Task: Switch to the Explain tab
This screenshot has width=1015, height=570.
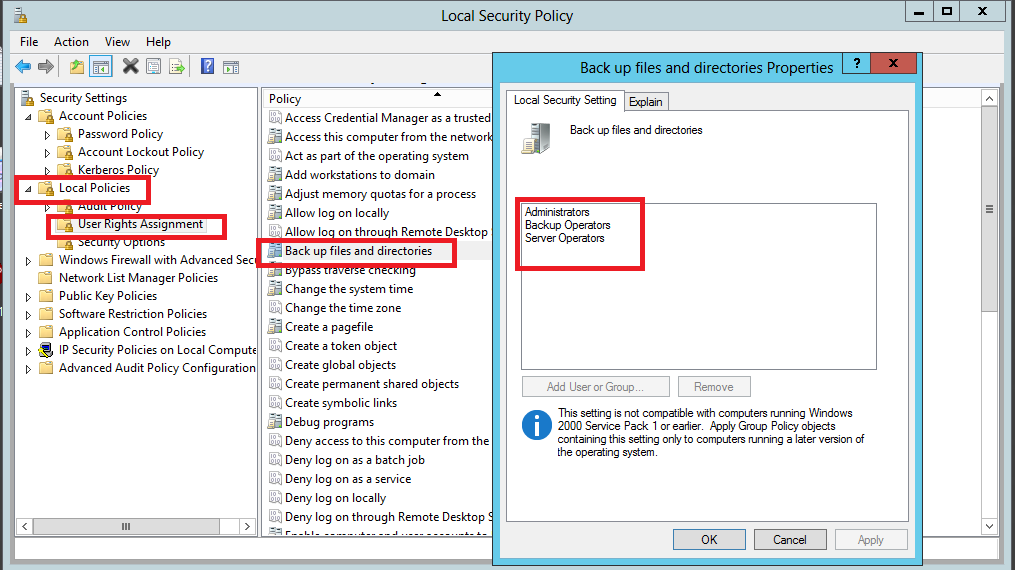Action: 646,102
